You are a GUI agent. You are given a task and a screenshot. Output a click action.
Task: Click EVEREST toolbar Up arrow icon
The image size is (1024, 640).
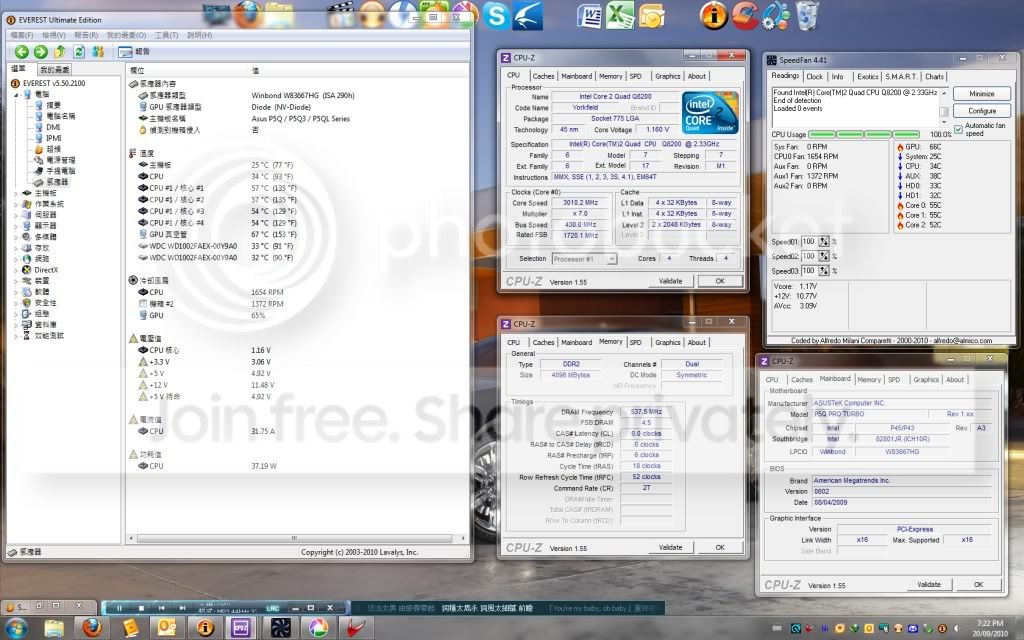[x=59, y=52]
